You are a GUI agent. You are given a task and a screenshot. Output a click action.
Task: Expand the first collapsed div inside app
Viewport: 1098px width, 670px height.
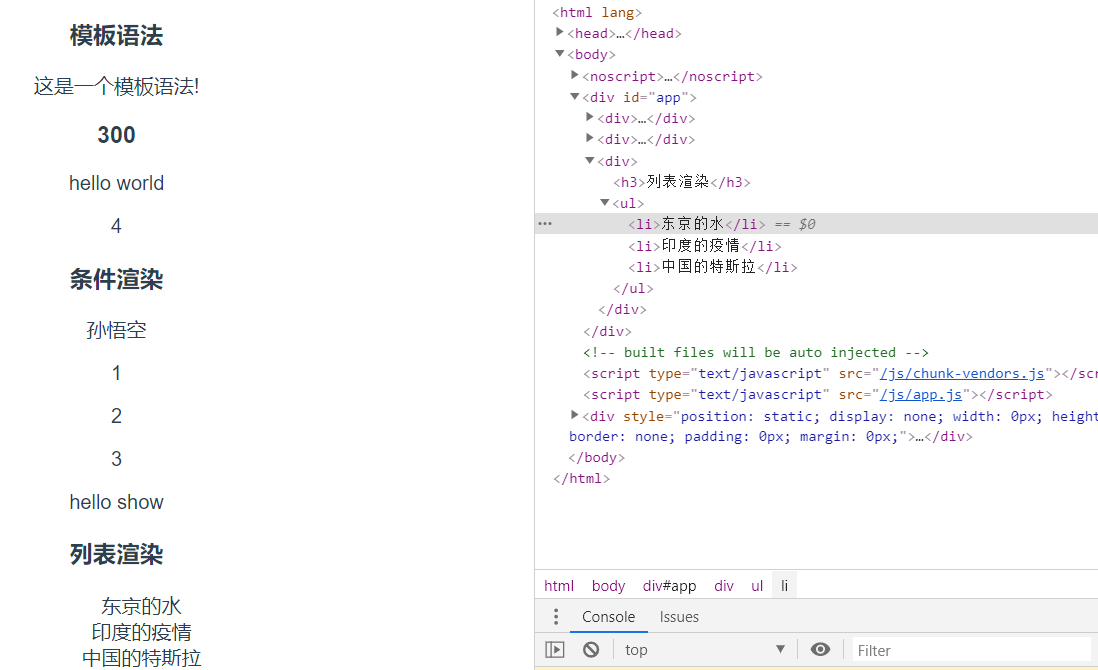click(590, 117)
